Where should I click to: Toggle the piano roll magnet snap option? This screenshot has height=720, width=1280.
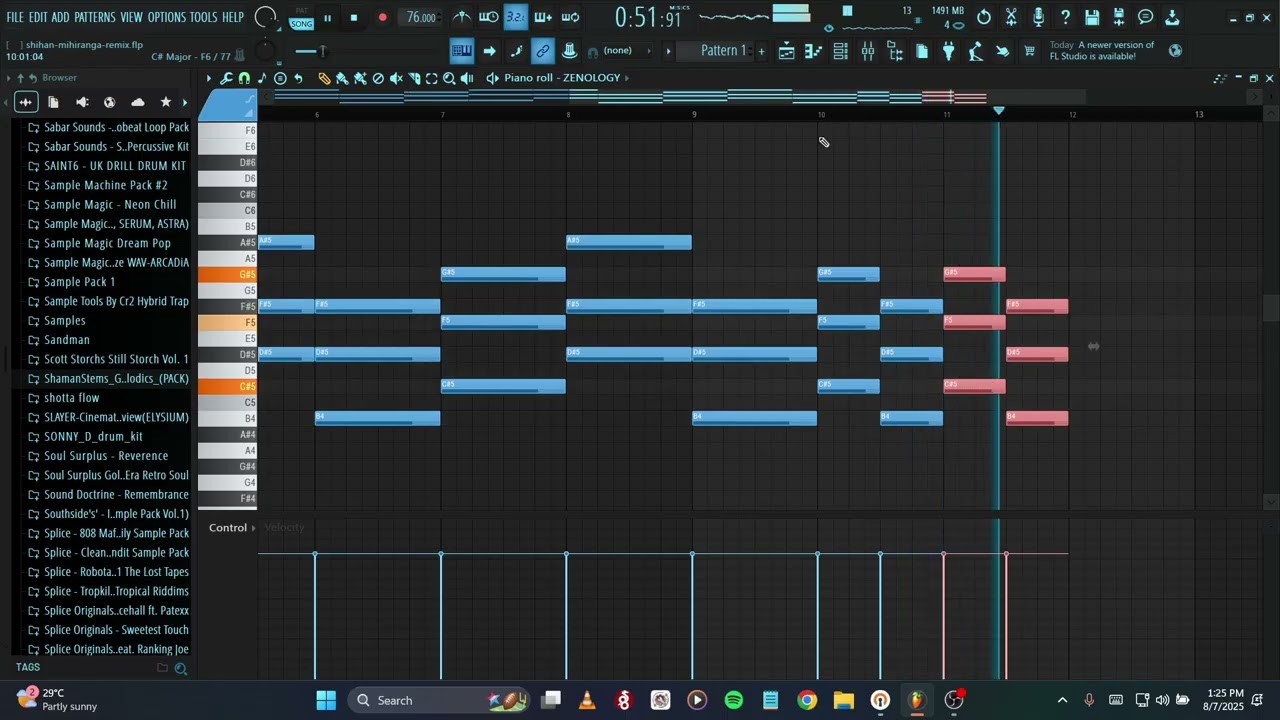[244, 78]
